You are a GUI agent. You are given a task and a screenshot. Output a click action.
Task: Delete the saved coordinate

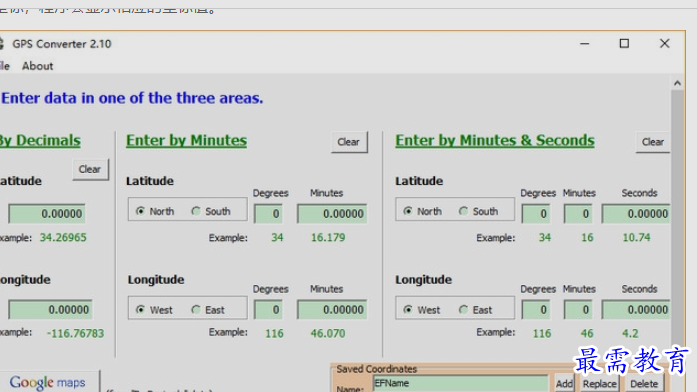pos(644,384)
